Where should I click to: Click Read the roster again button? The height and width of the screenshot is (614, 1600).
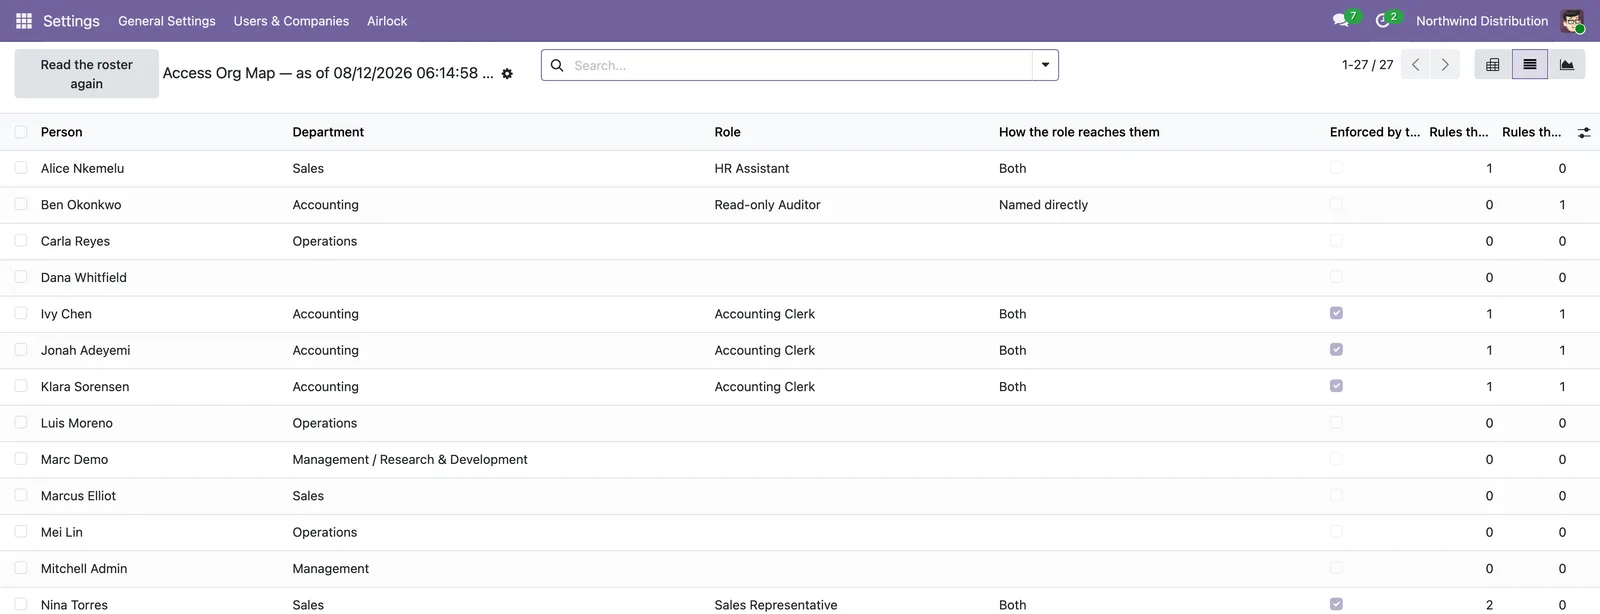[x=87, y=74]
